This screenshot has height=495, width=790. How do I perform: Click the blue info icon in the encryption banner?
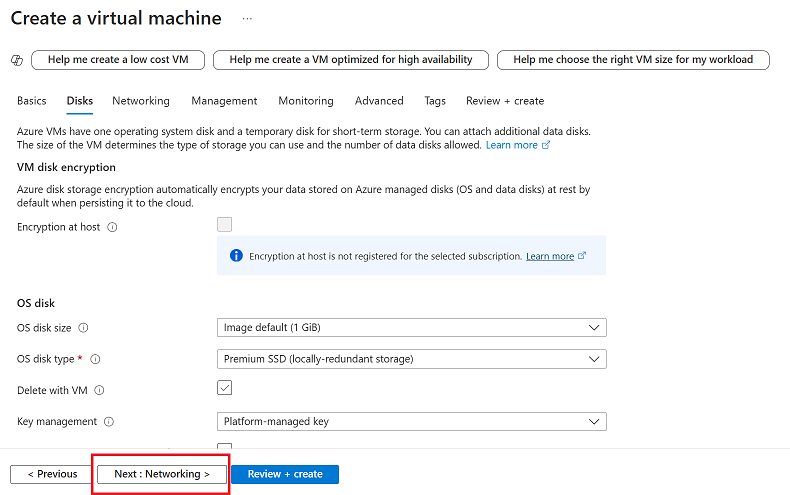[236, 256]
